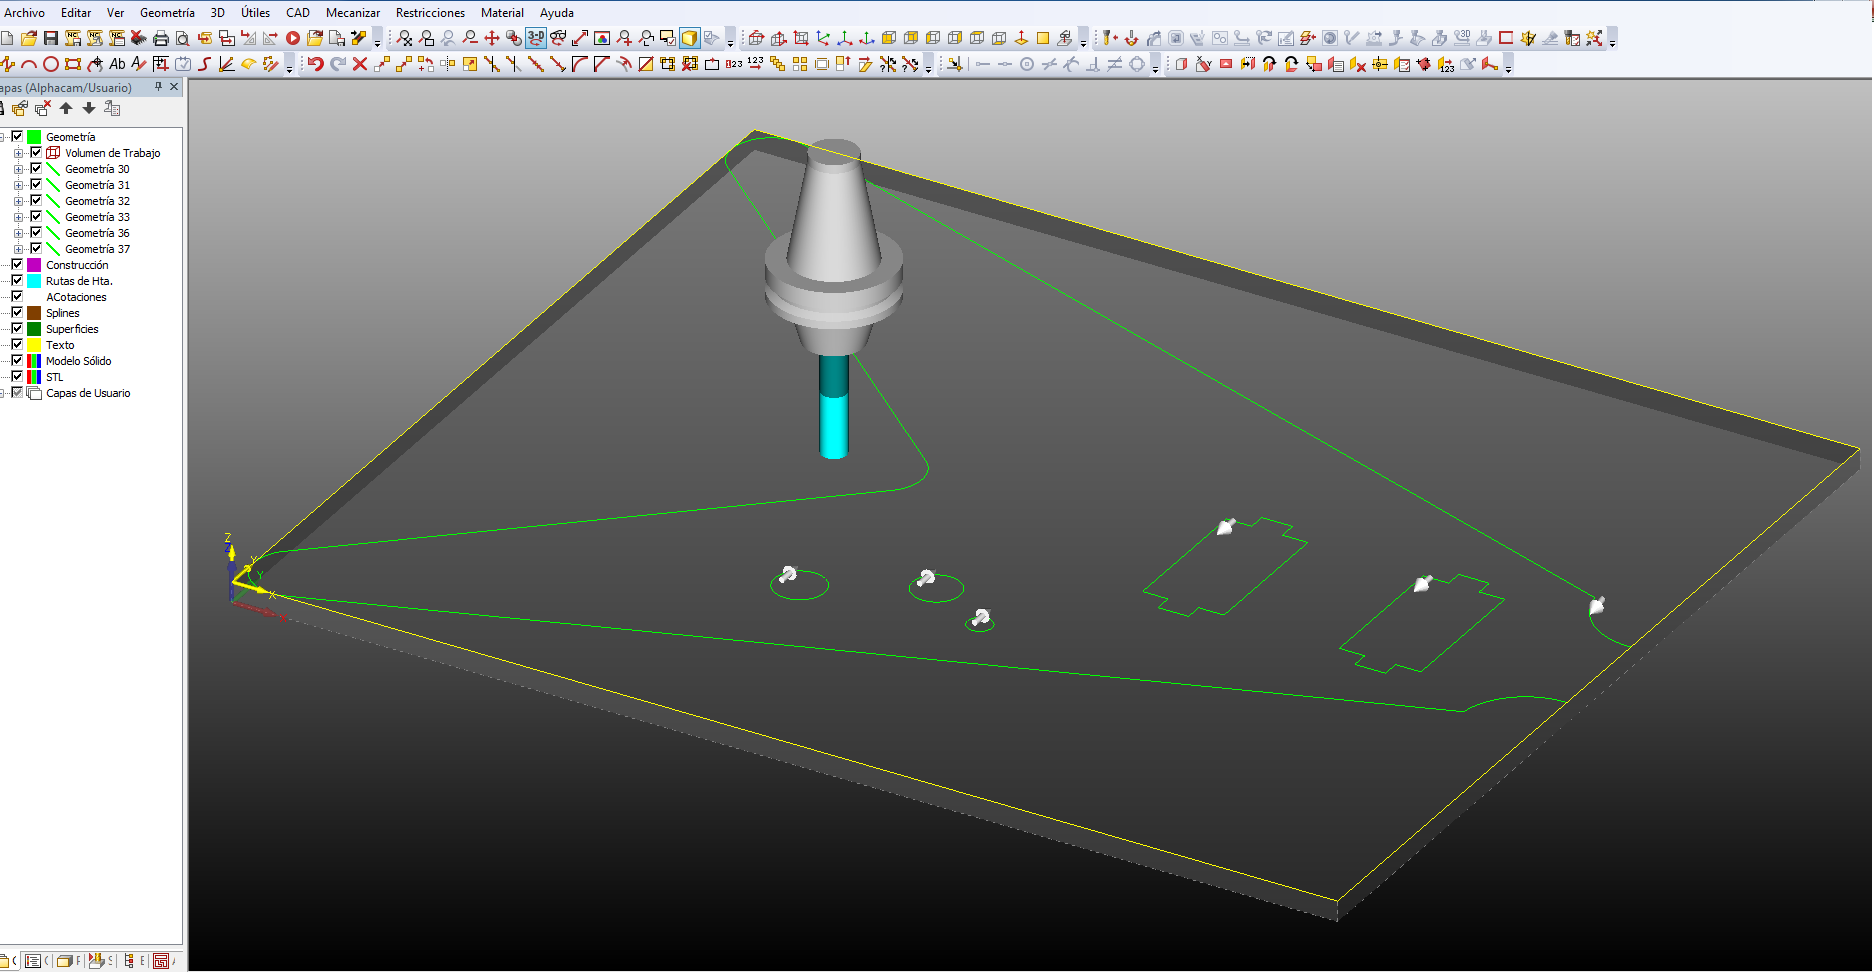
Task: Click the Open folder icon
Action: pos(29,38)
